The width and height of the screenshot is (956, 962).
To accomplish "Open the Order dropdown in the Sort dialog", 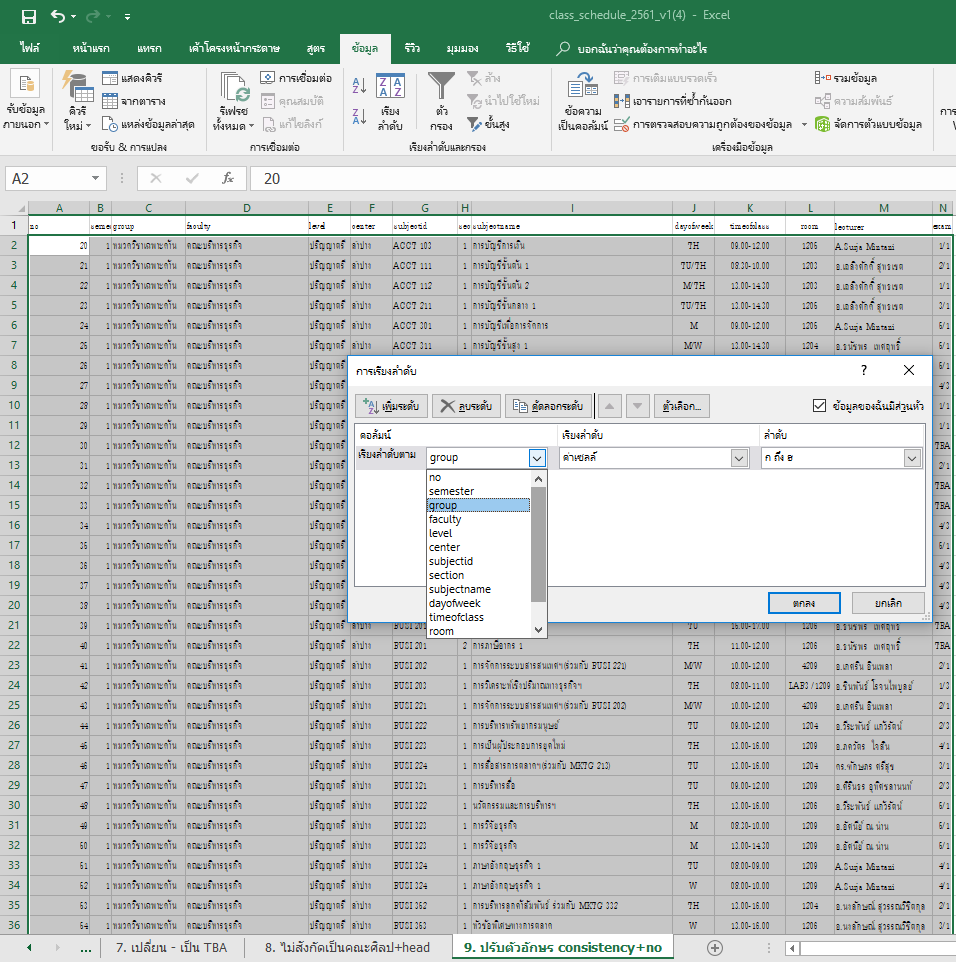I will tap(912, 458).
